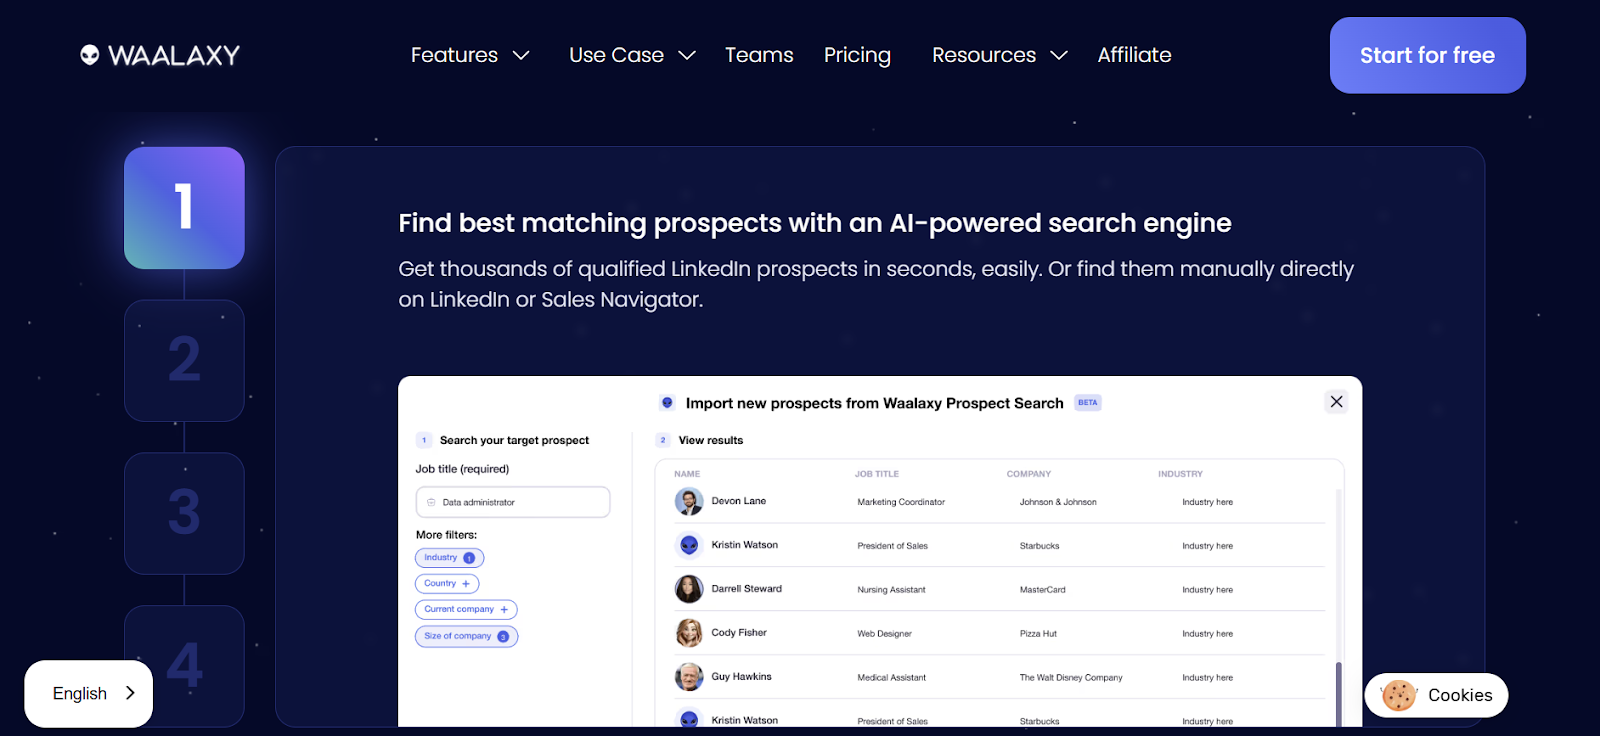
Task: Click the Job title input field
Action: pos(513,502)
